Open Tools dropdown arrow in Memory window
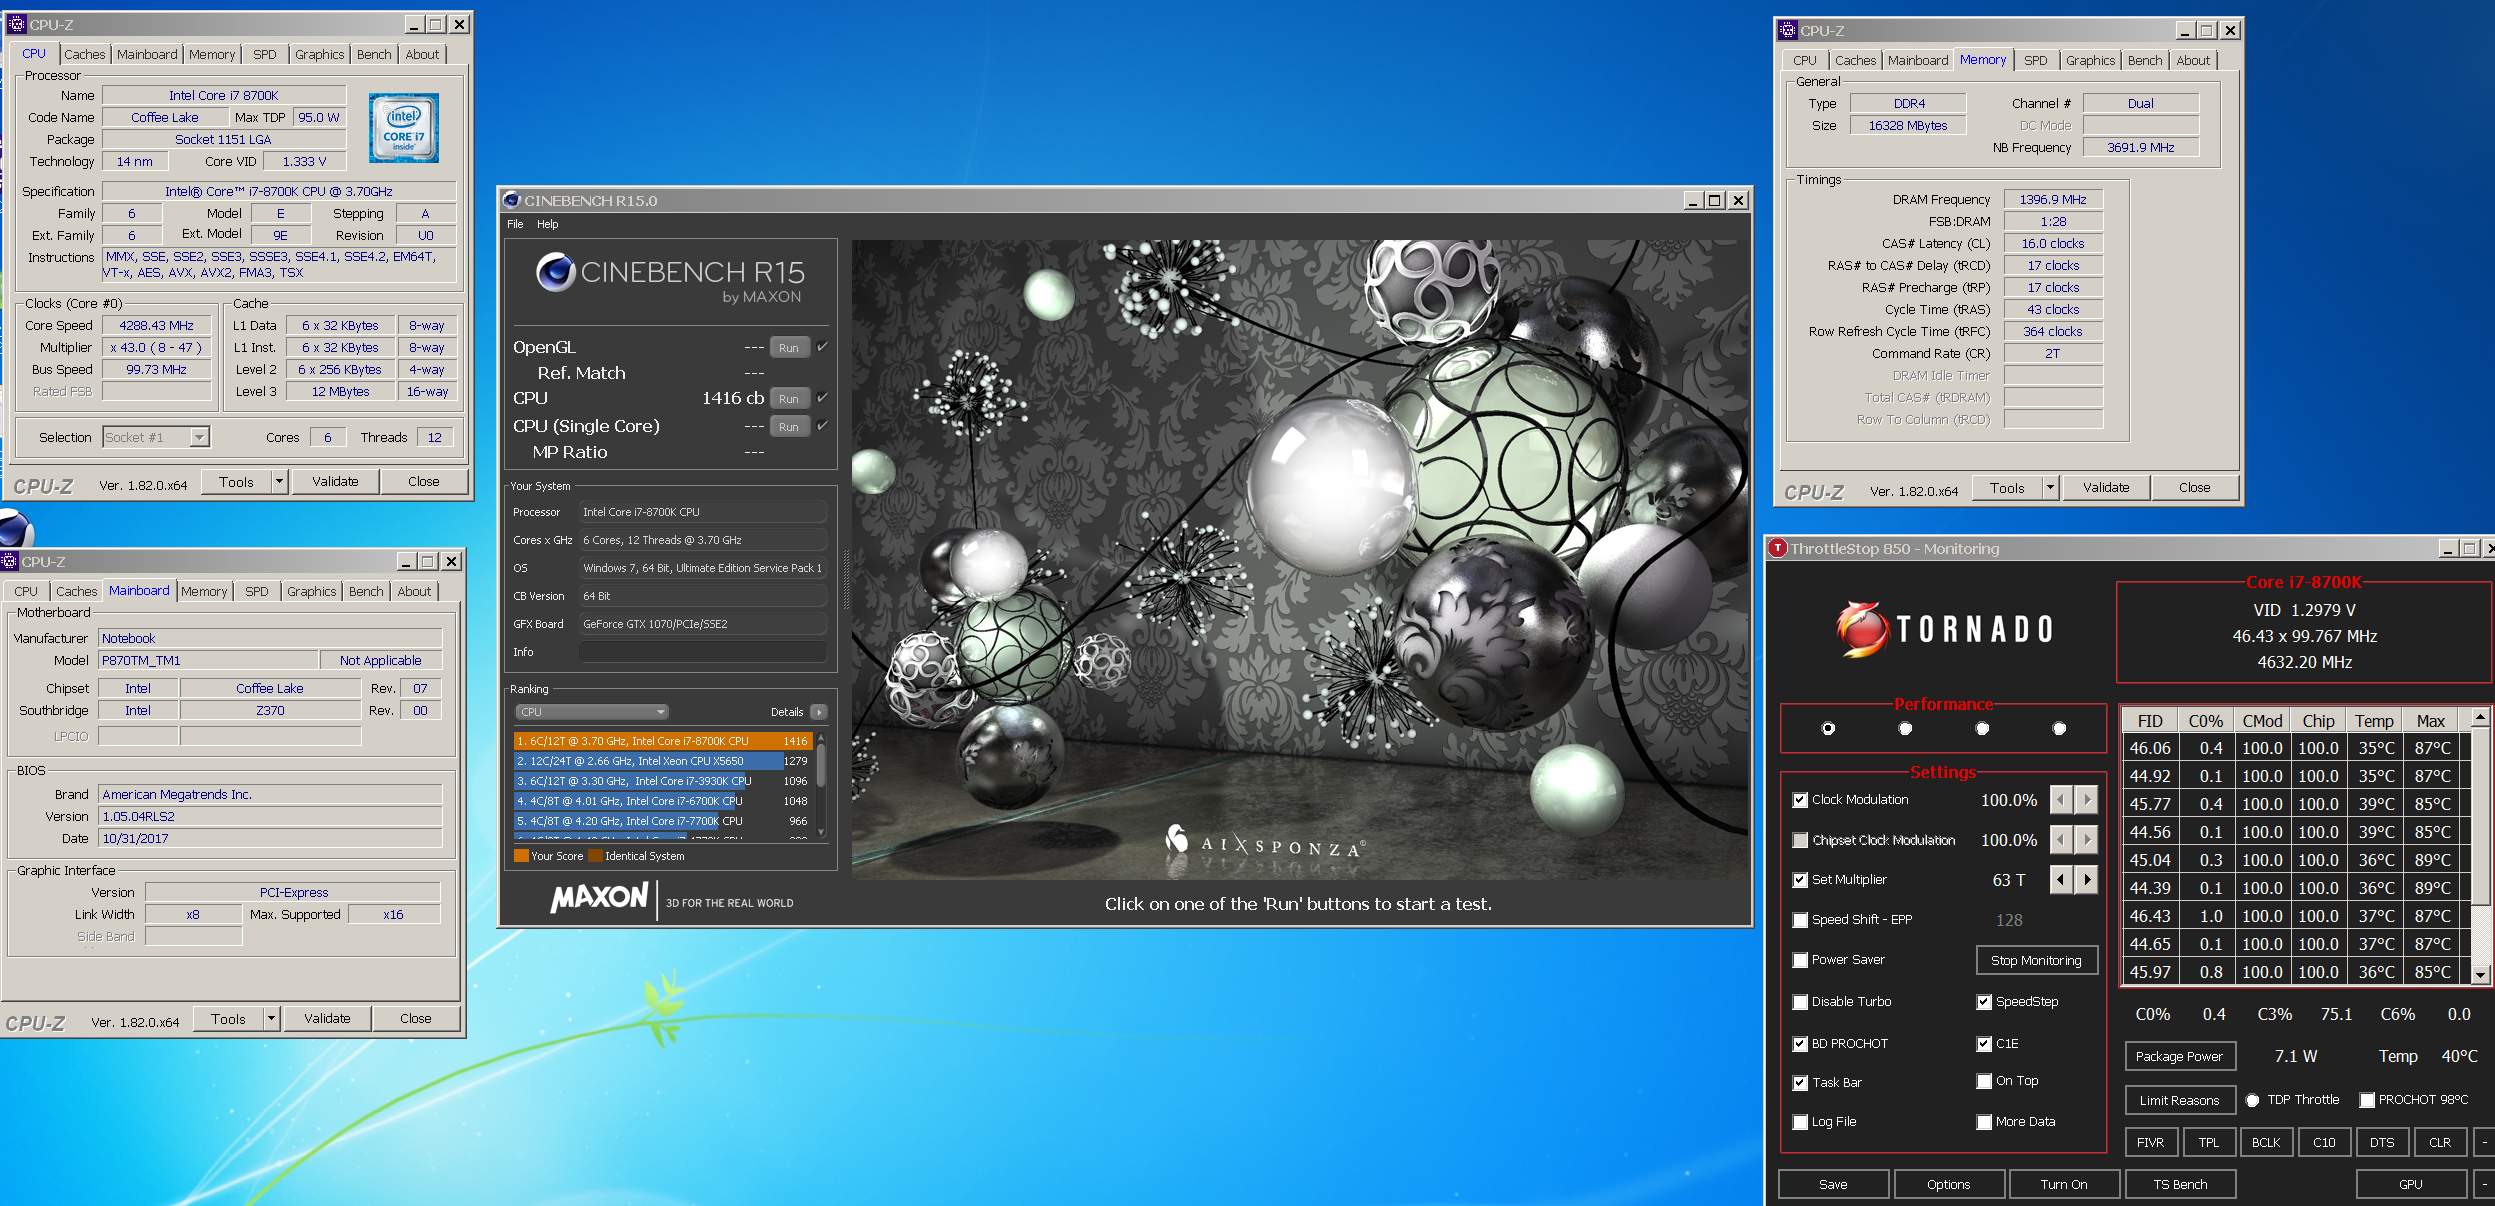 2050,488
